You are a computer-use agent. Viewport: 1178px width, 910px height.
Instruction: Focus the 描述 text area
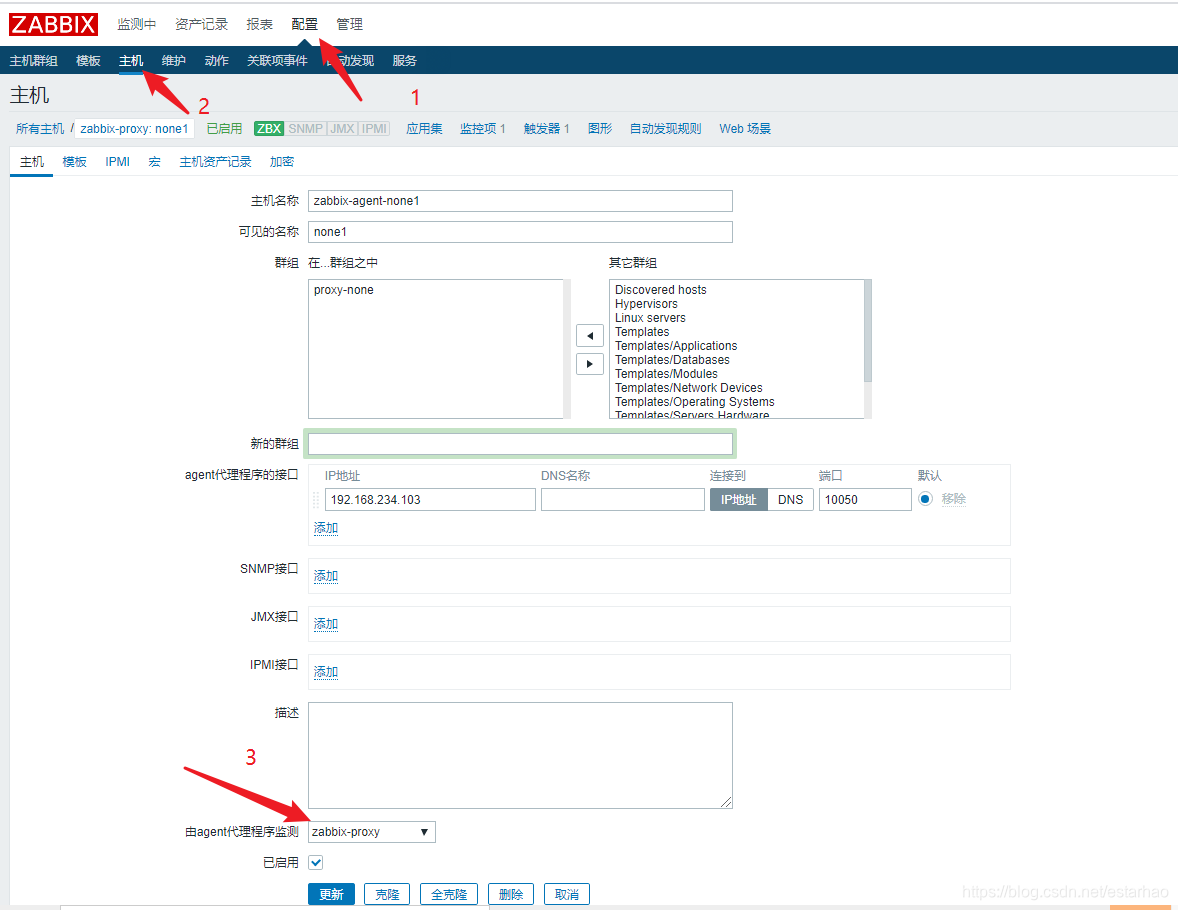(520, 755)
